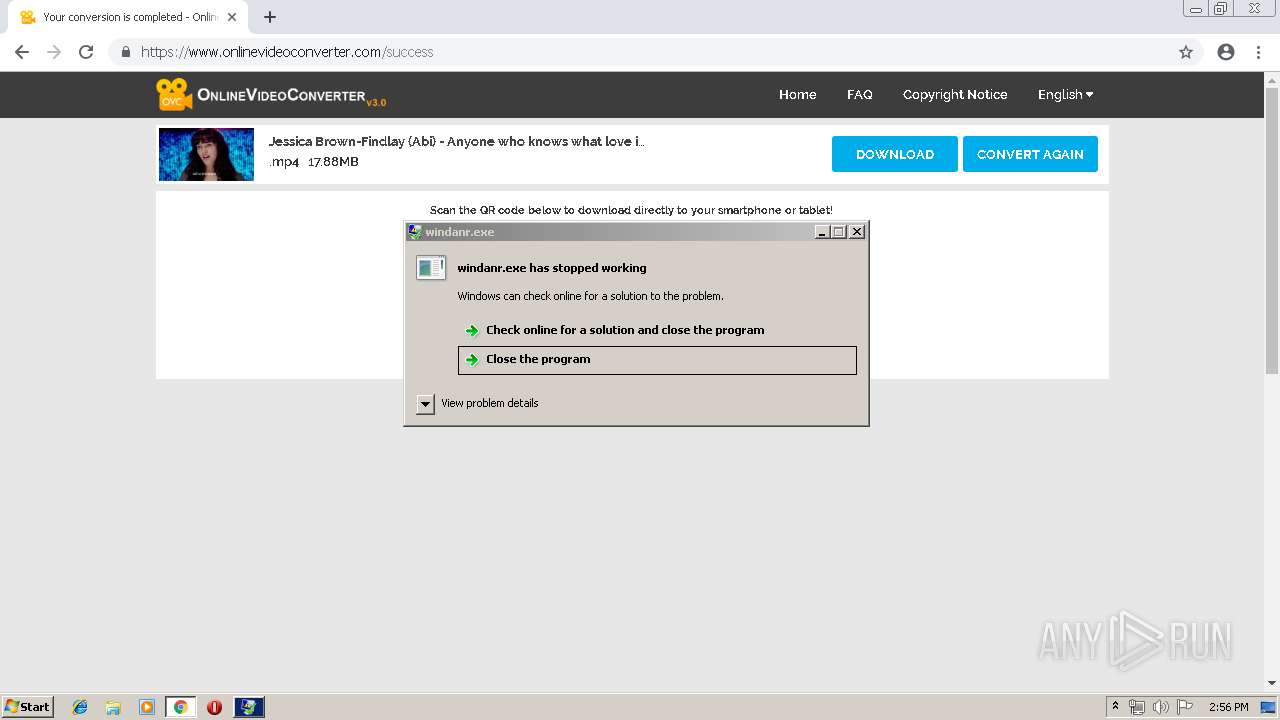Screen dimensions: 1280x720
Task: Open the Home menu item
Action: pyautogui.click(x=797, y=94)
